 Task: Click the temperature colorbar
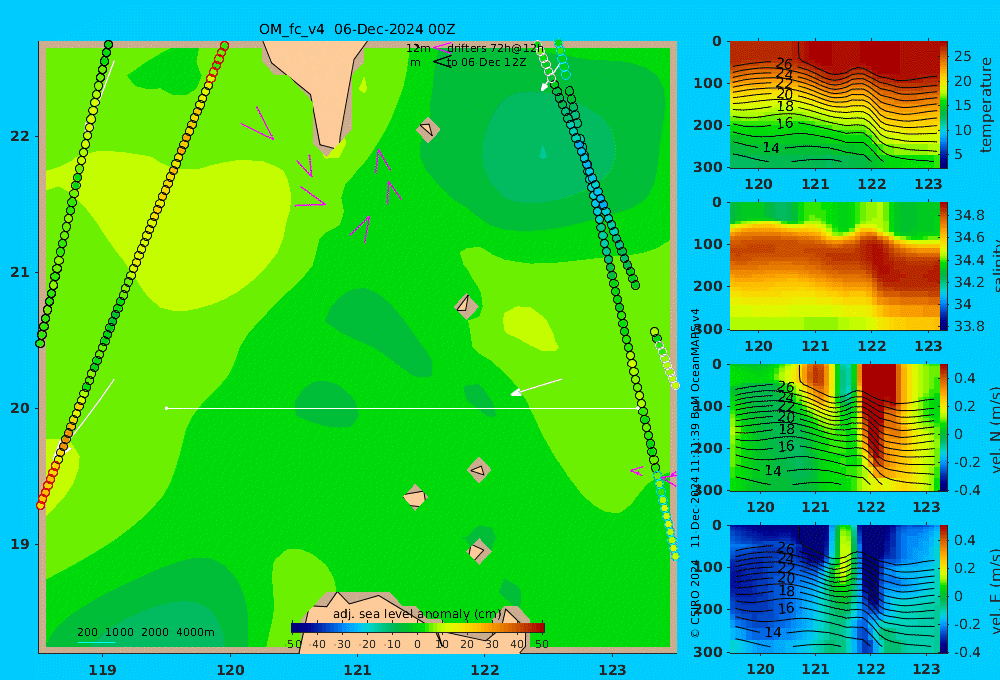(x=944, y=105)
